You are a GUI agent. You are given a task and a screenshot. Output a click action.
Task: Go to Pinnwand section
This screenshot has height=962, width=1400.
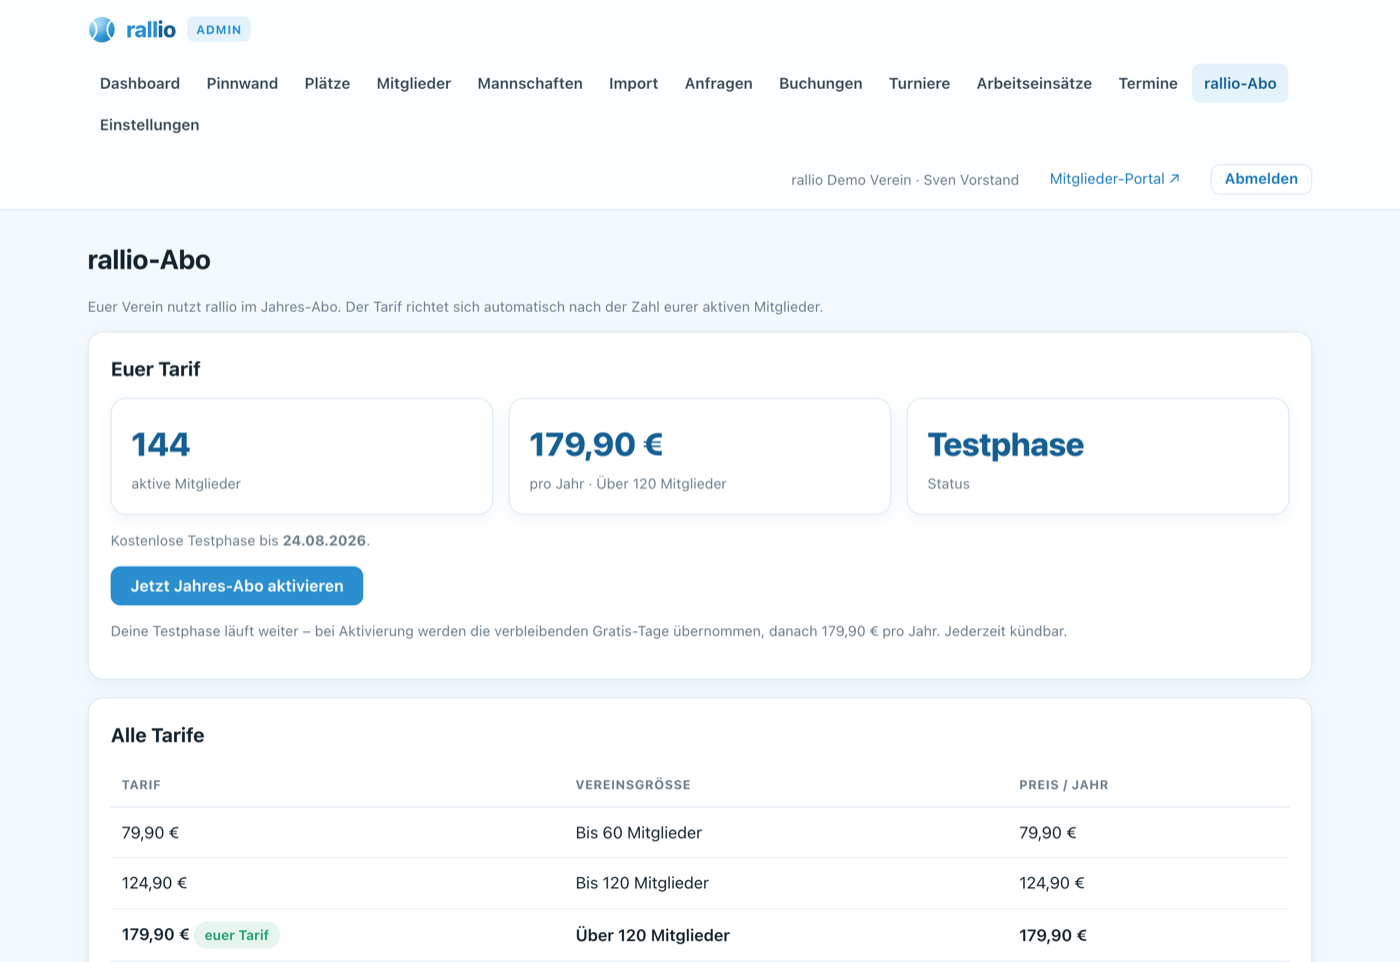242,83
